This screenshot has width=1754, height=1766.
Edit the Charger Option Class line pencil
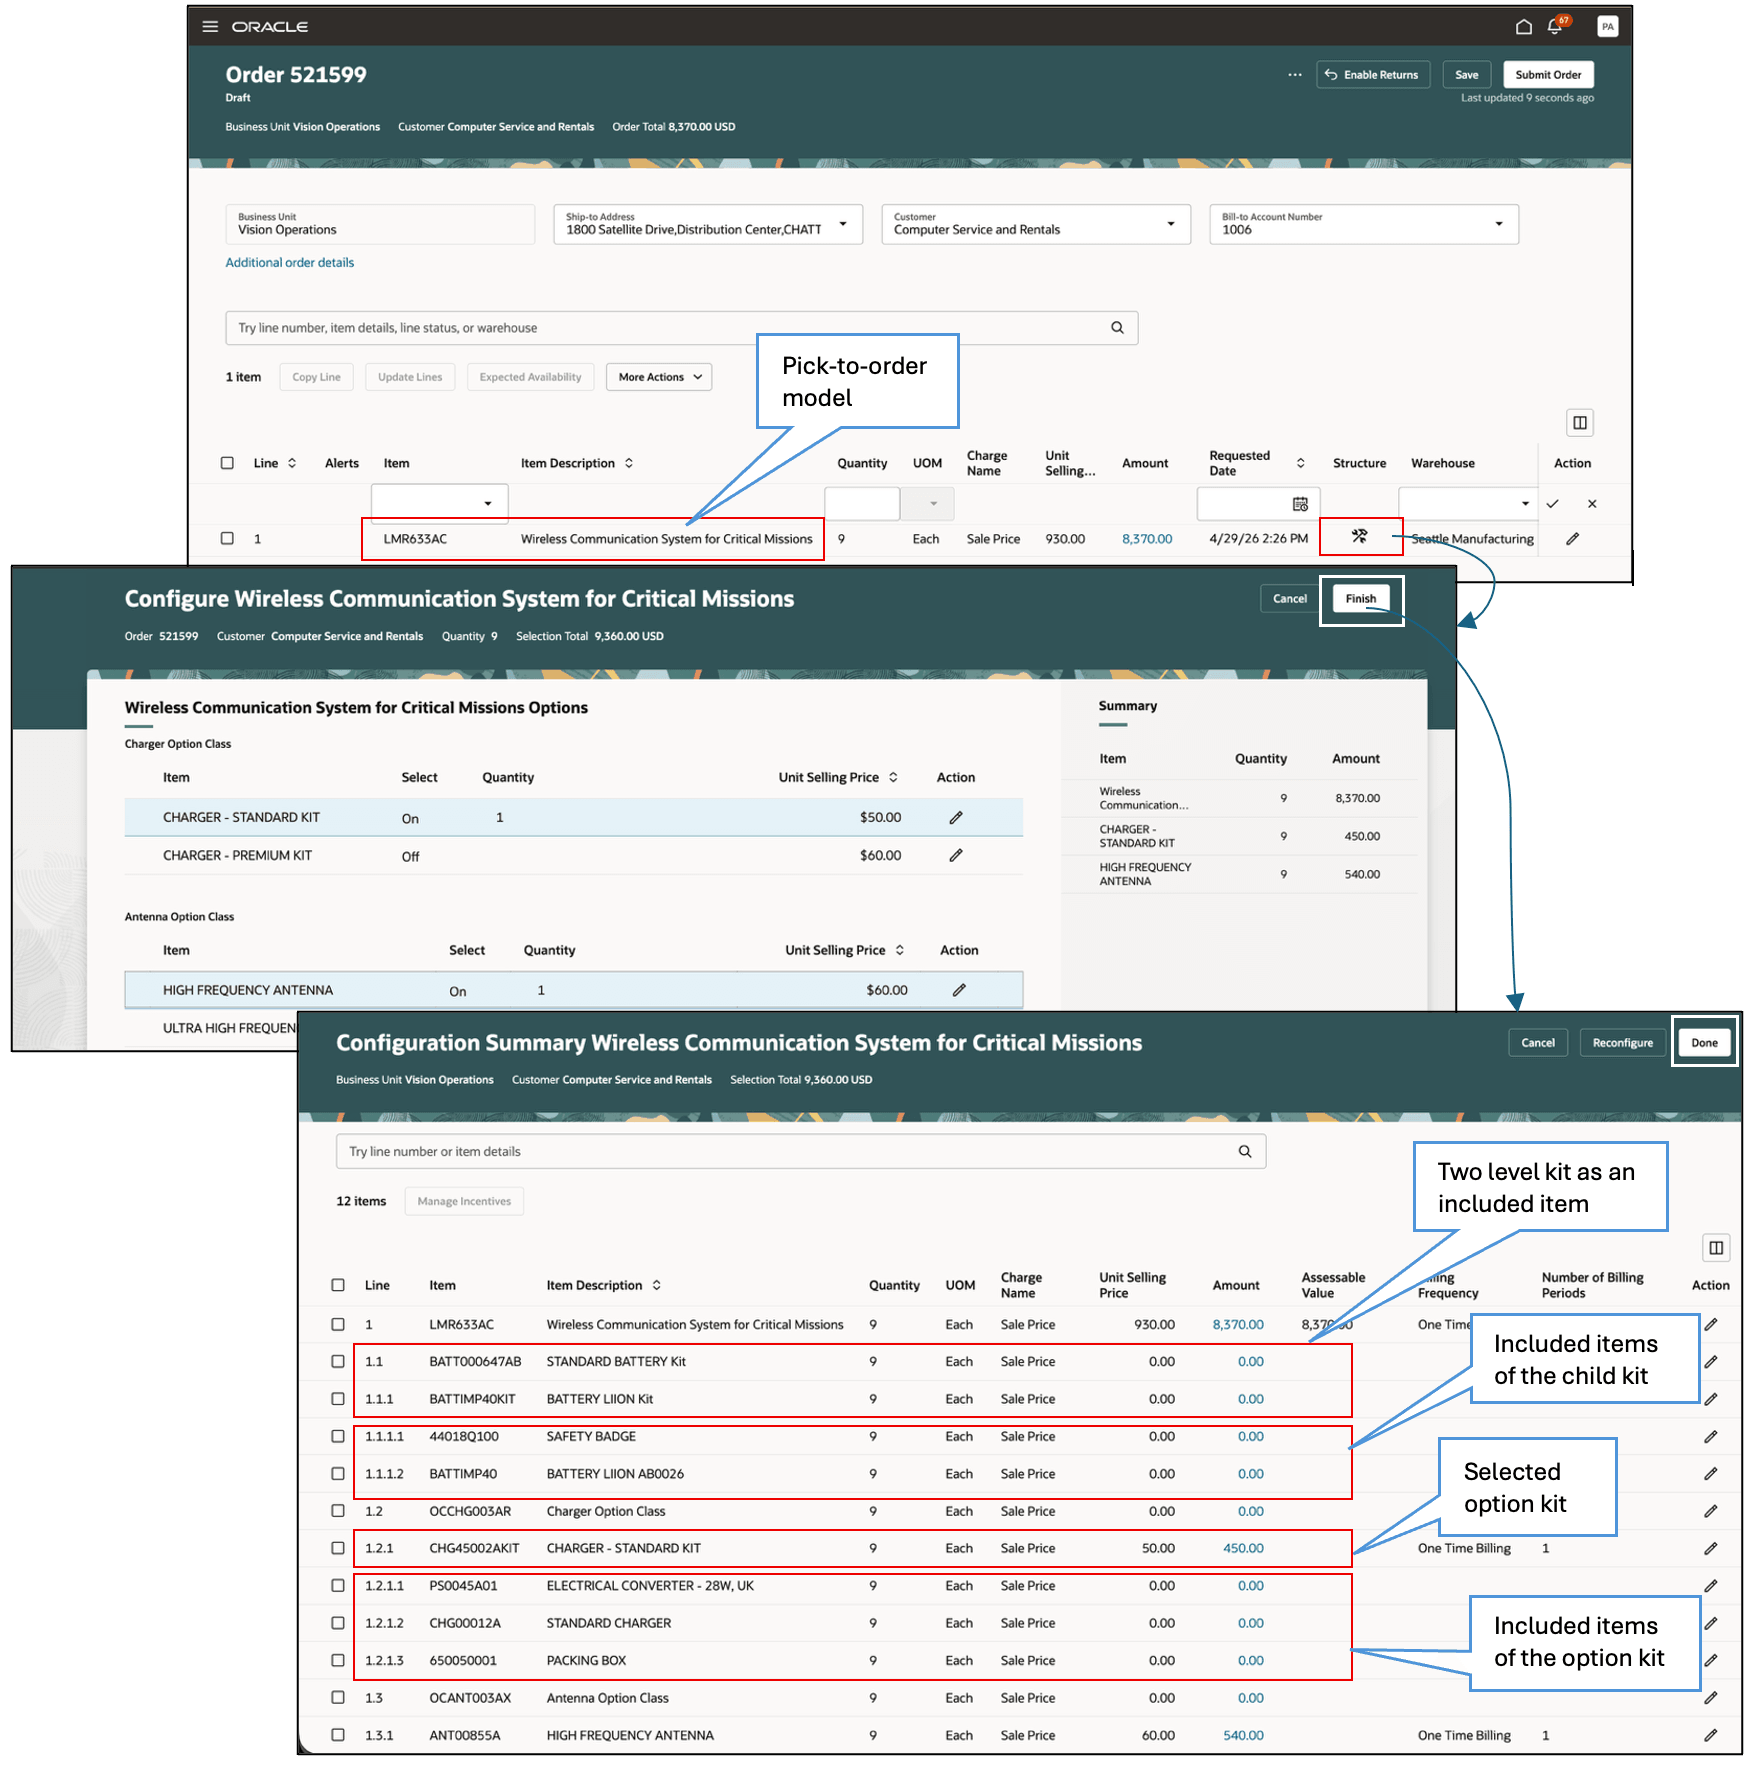1711,1512
